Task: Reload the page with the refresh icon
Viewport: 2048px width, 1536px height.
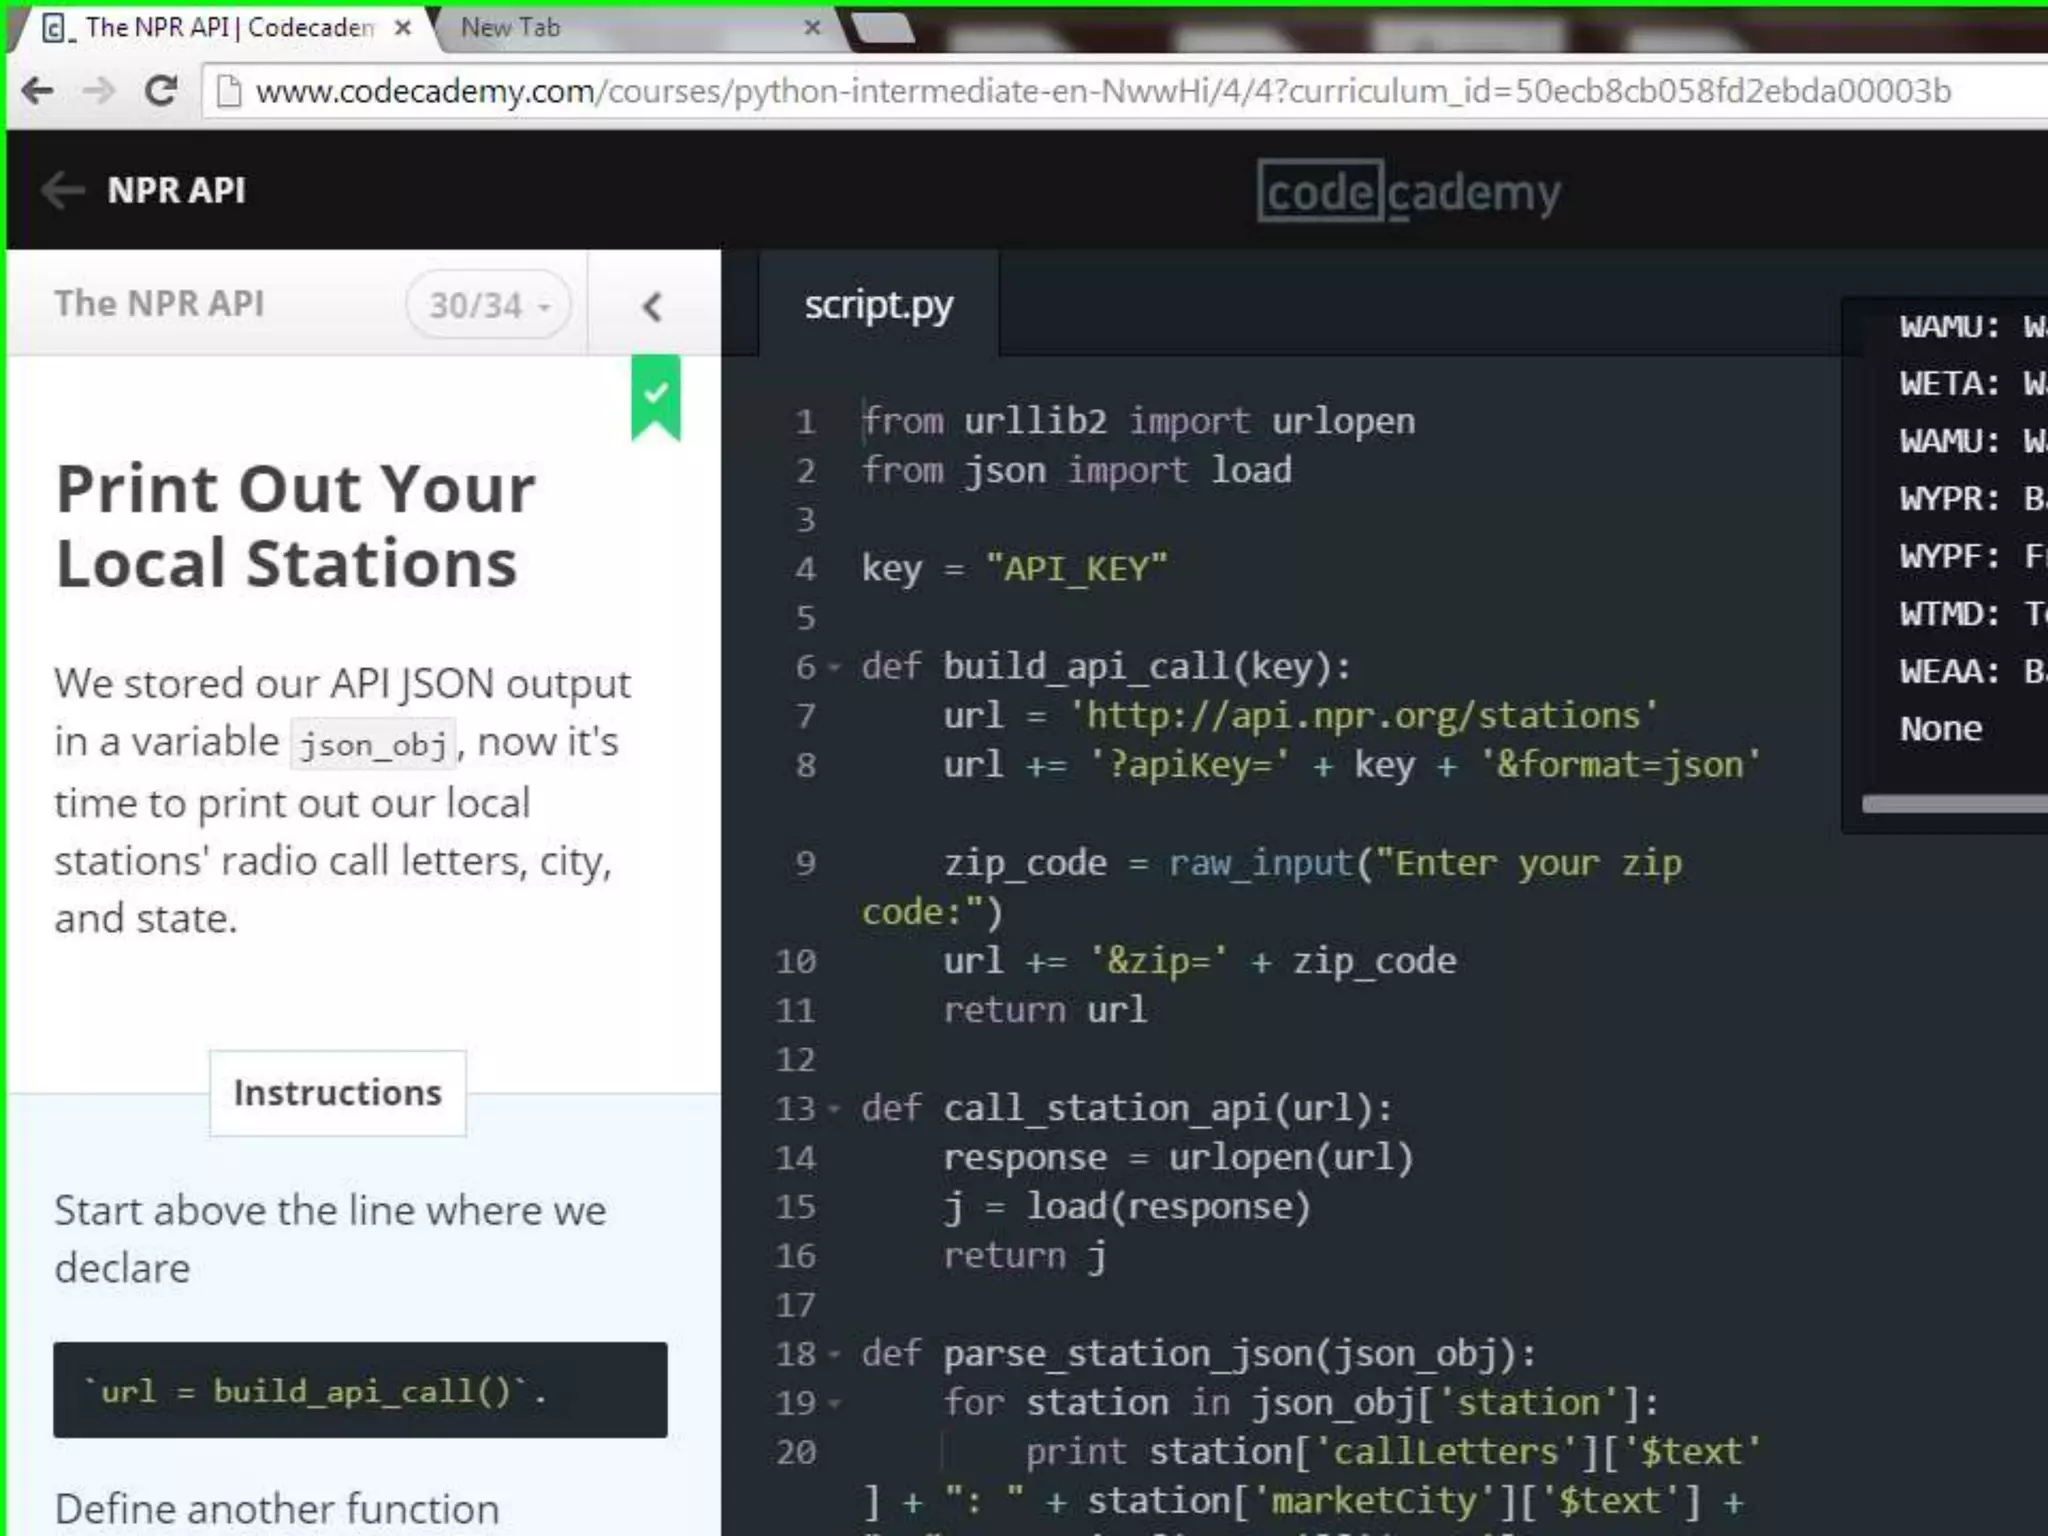Action: (x=161, y=91)
